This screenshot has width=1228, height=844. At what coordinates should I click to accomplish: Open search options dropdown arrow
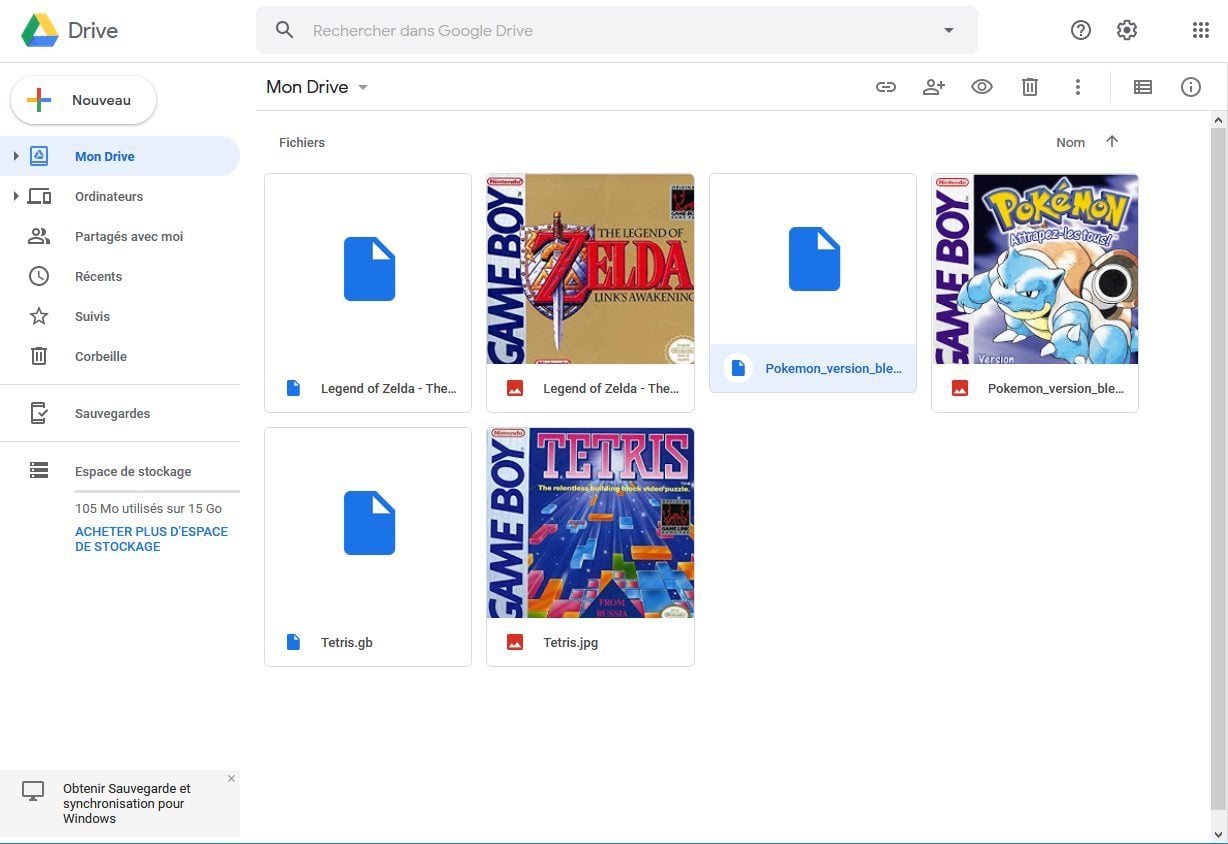(949, 30)
